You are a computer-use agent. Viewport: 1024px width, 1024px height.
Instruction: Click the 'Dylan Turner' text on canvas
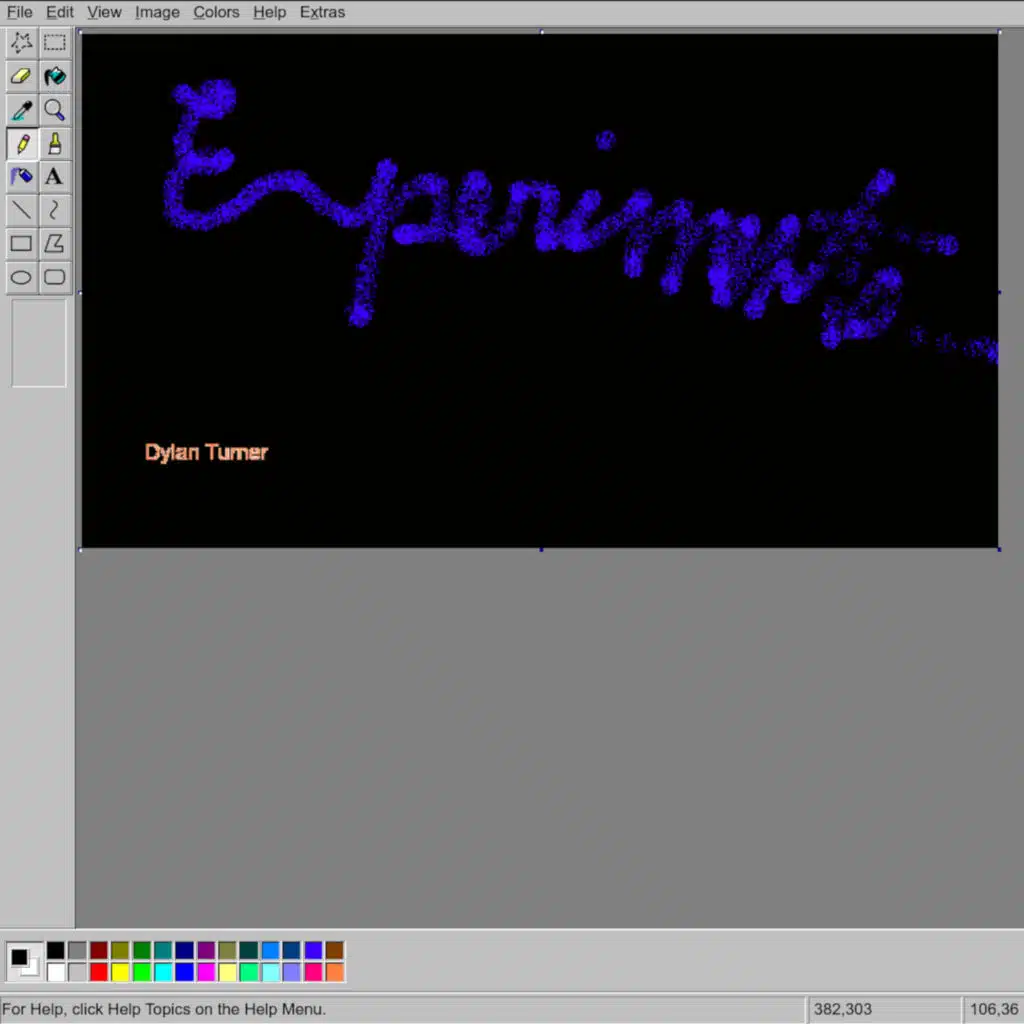[206, 453]
